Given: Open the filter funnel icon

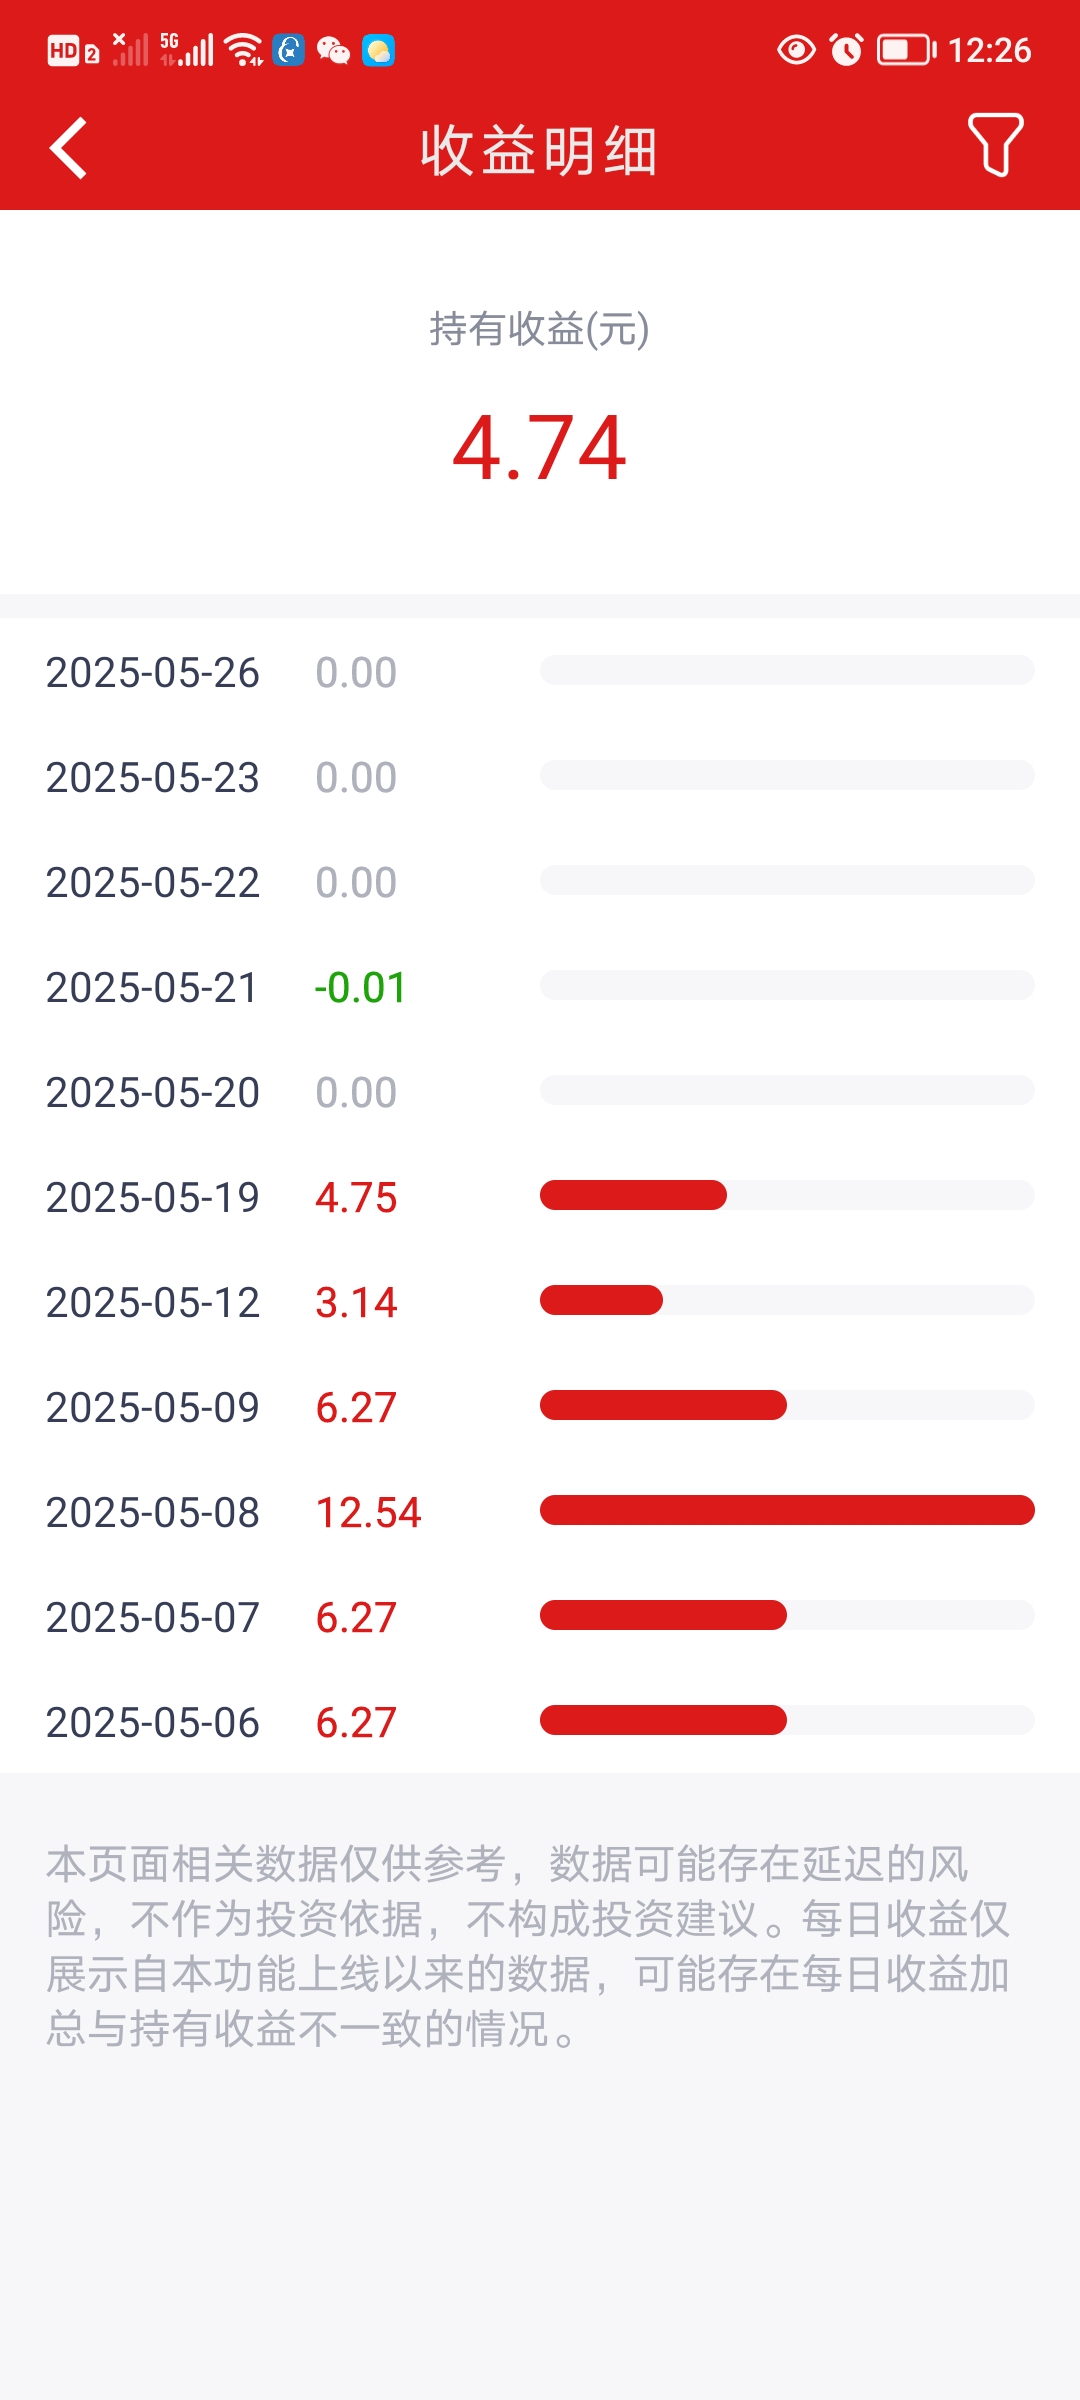Looking at the screenshot, I should 995,145.
